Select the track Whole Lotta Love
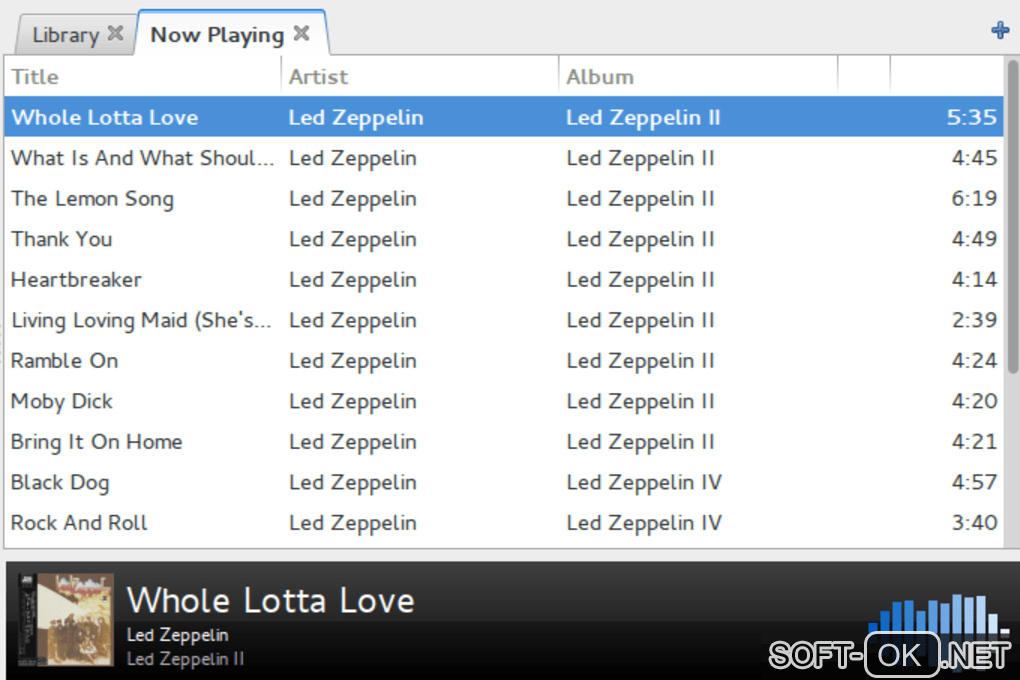Screen dimensions: 1020x680 coord(105,117)
